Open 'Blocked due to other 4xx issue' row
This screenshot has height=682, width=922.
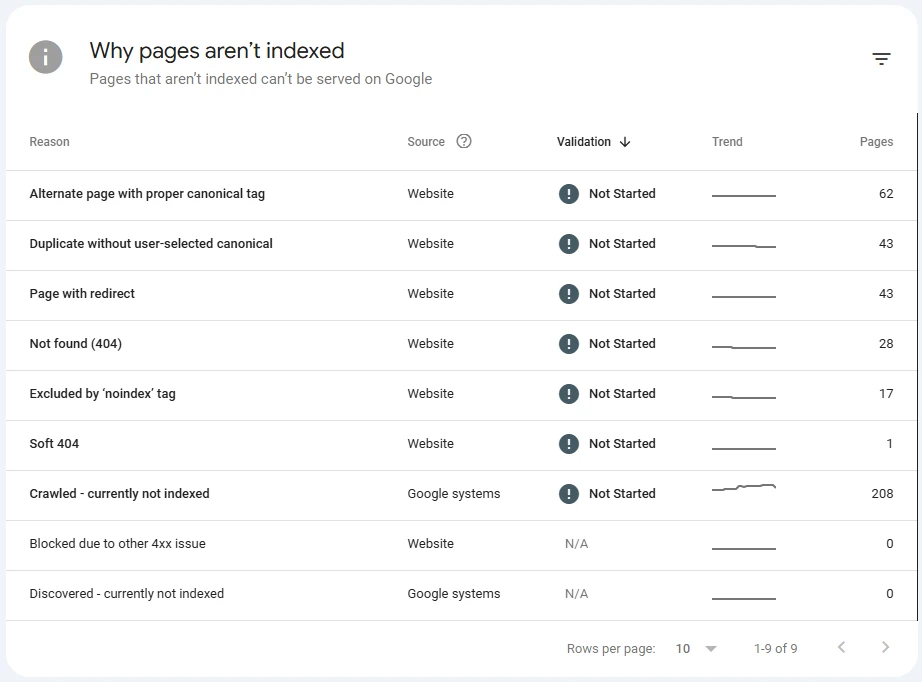[461, 546]
